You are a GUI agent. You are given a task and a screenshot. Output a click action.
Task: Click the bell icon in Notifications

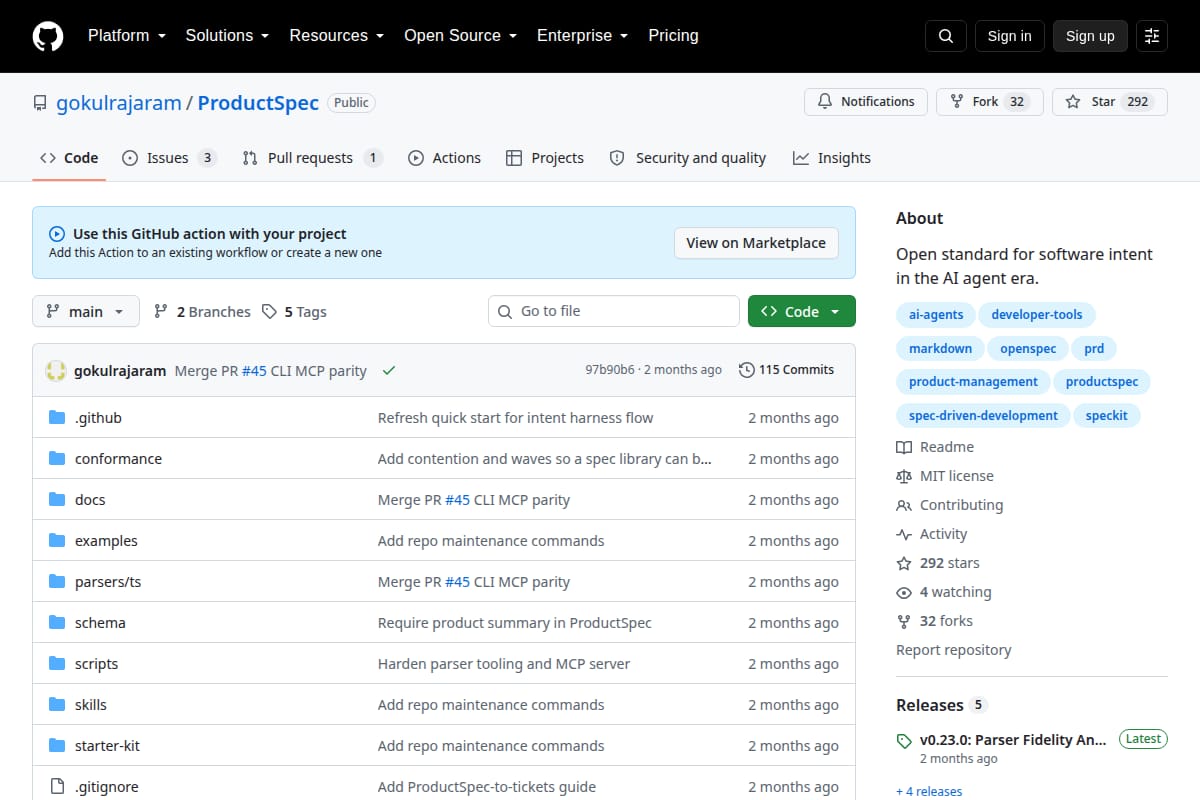coord(825,102)
